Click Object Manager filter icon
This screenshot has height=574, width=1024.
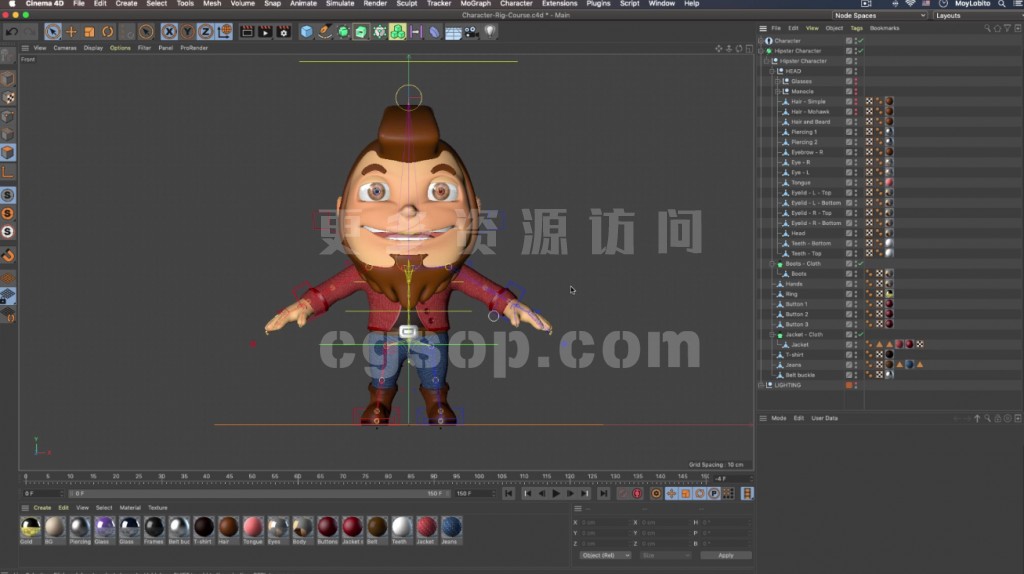click(1008, 28)
